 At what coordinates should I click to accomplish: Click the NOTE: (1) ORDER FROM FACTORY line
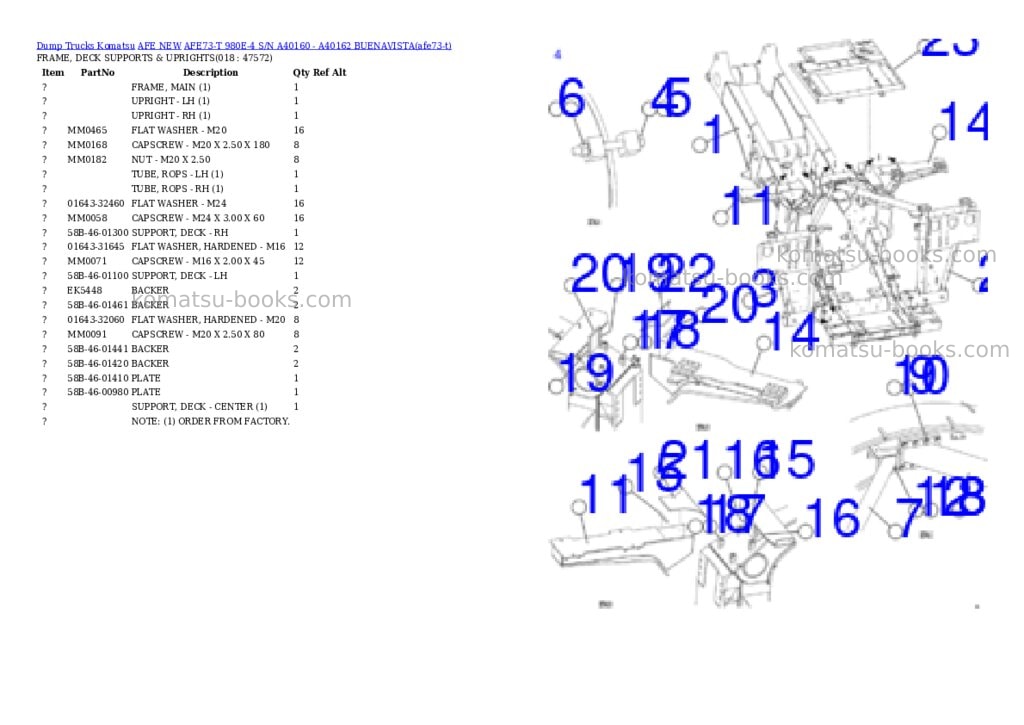click(x=210, y=422)
